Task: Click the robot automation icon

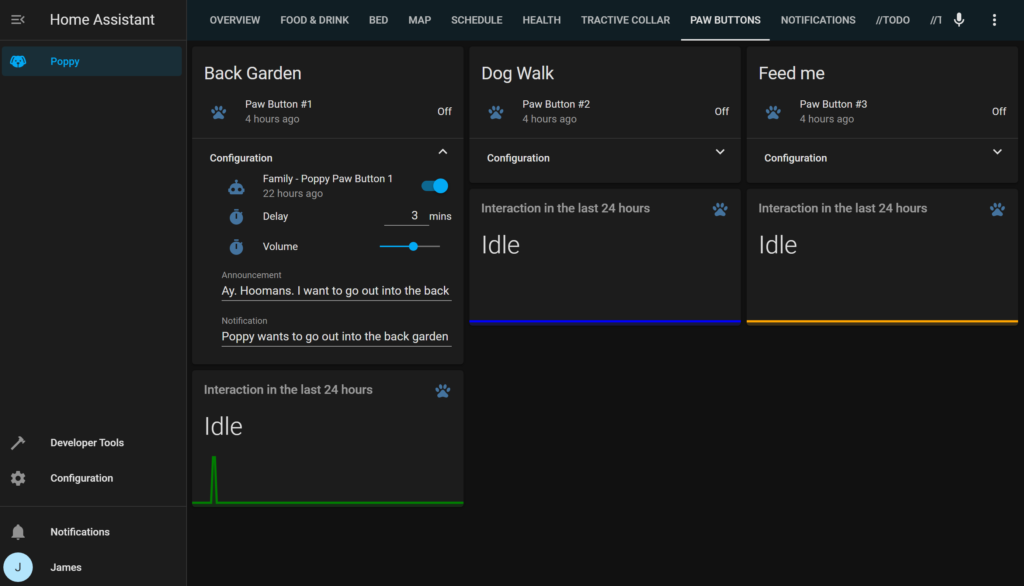Action: [236, 186]
